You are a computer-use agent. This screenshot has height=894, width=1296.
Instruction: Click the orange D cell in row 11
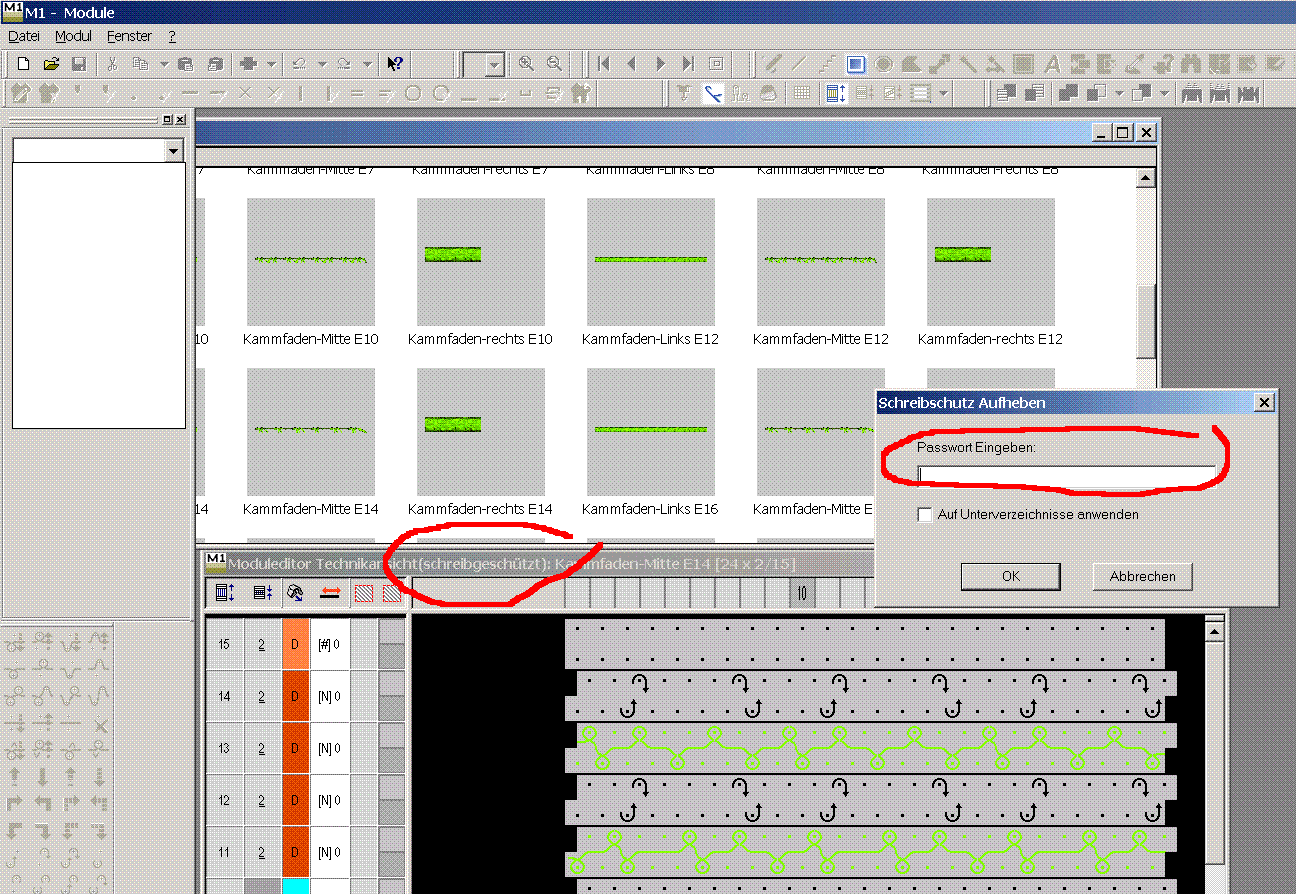click(x=296, y=852)
